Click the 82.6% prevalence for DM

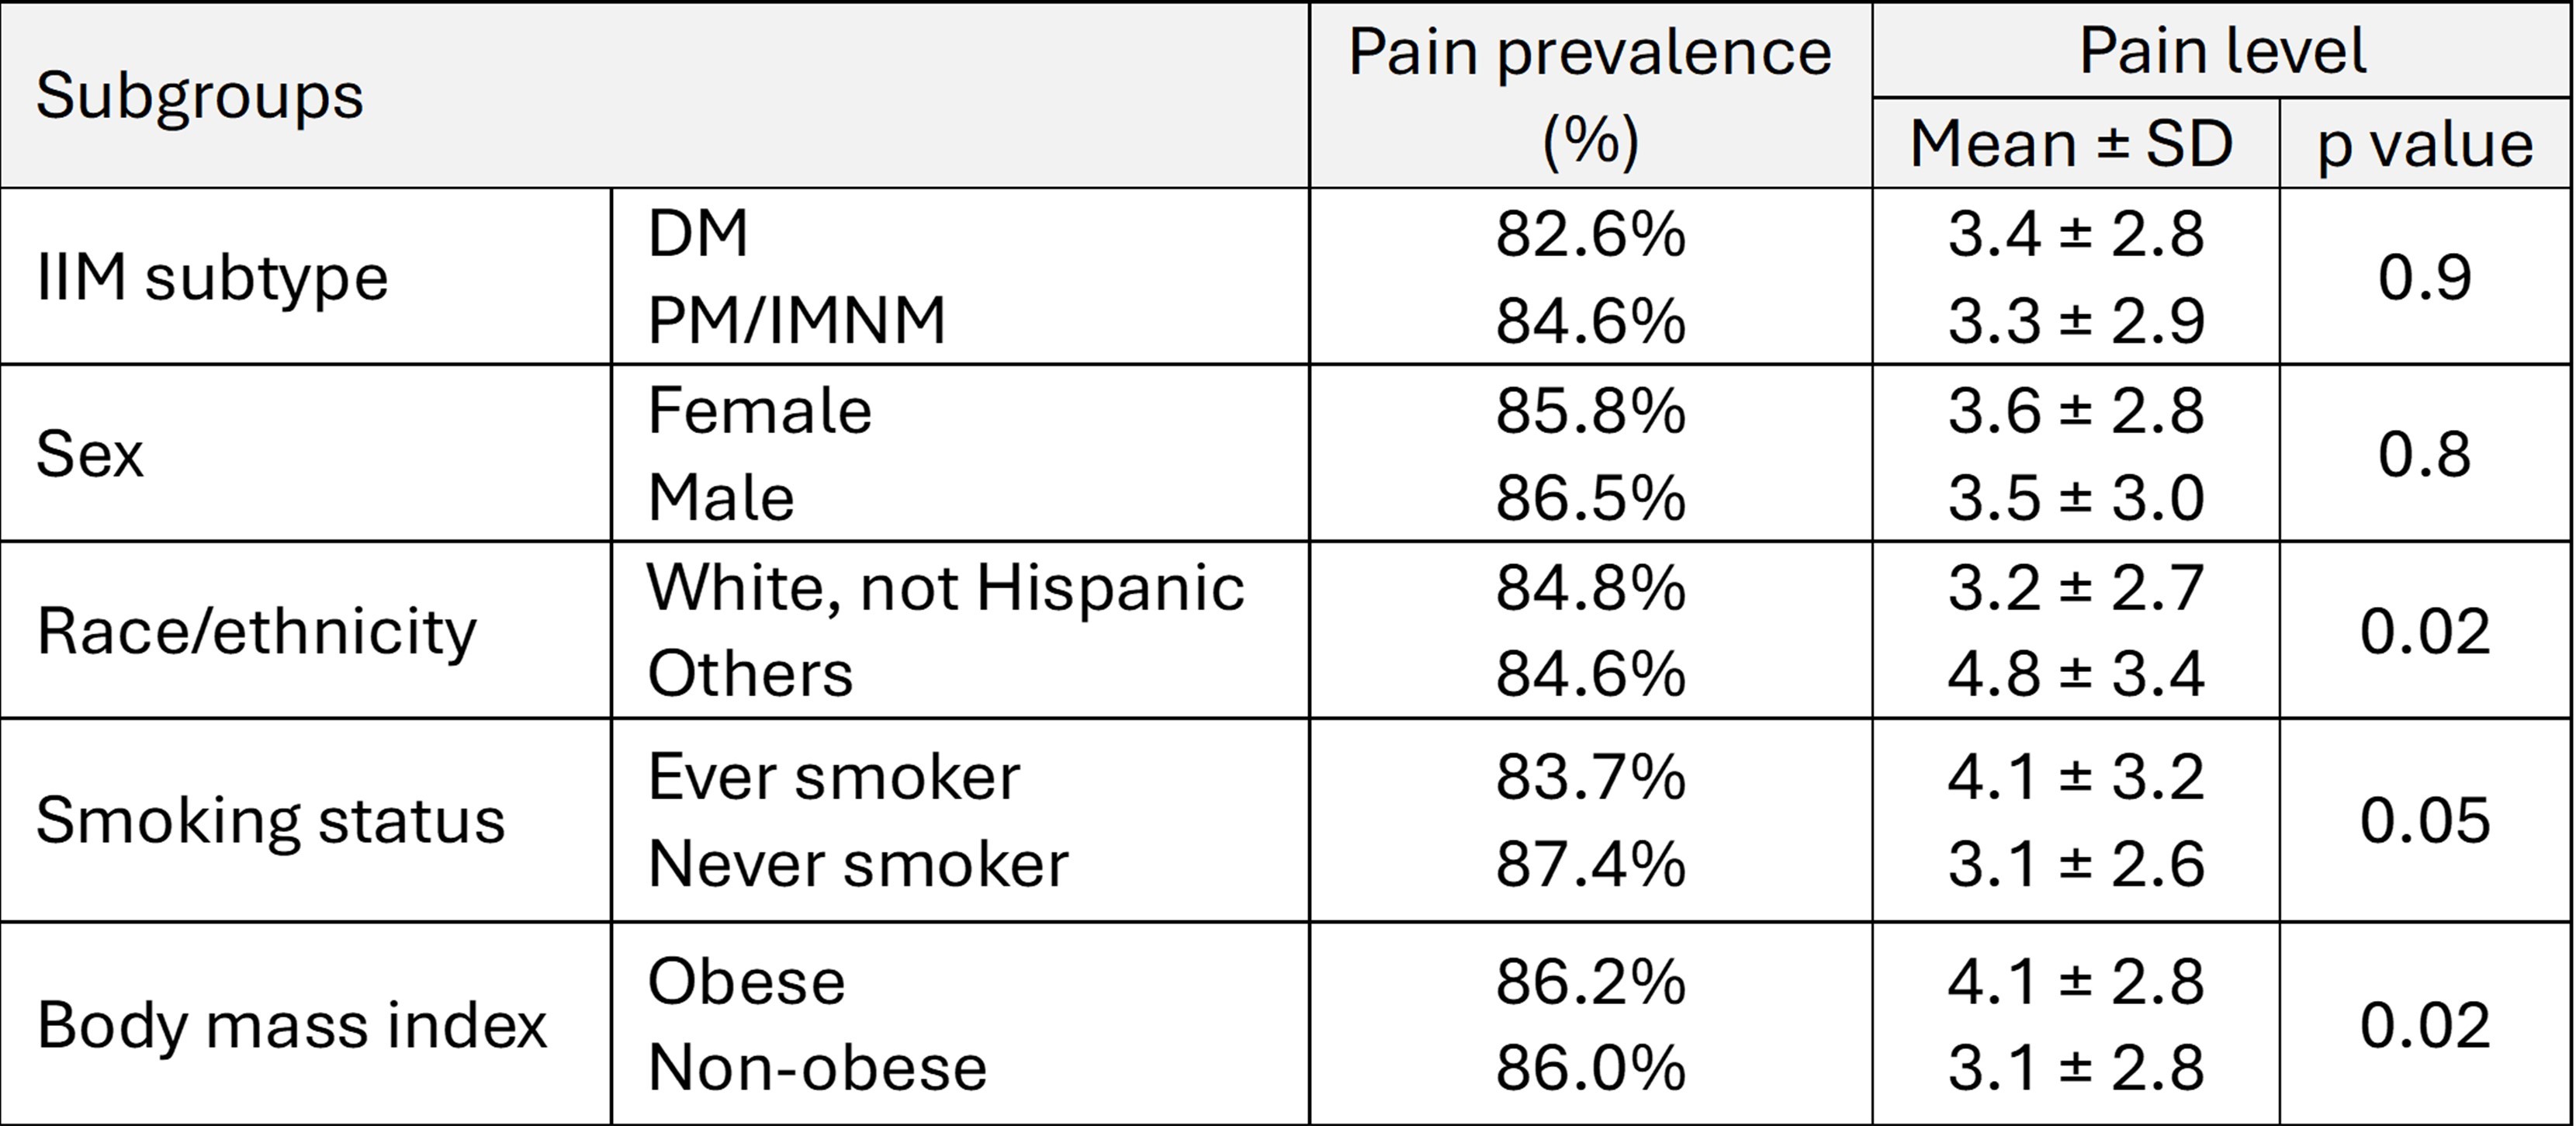pos(1590,235)
